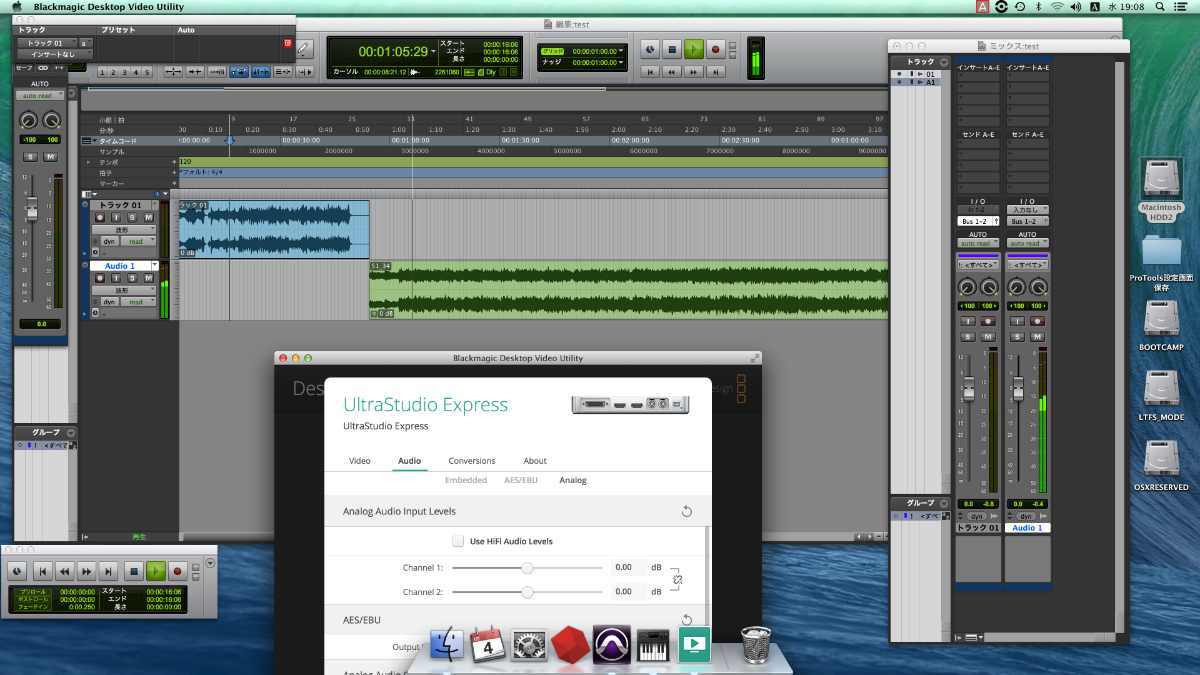The image size is (1200, 675).
Task: Select the Analog audio sub-tab
Action: click(573, 480)
